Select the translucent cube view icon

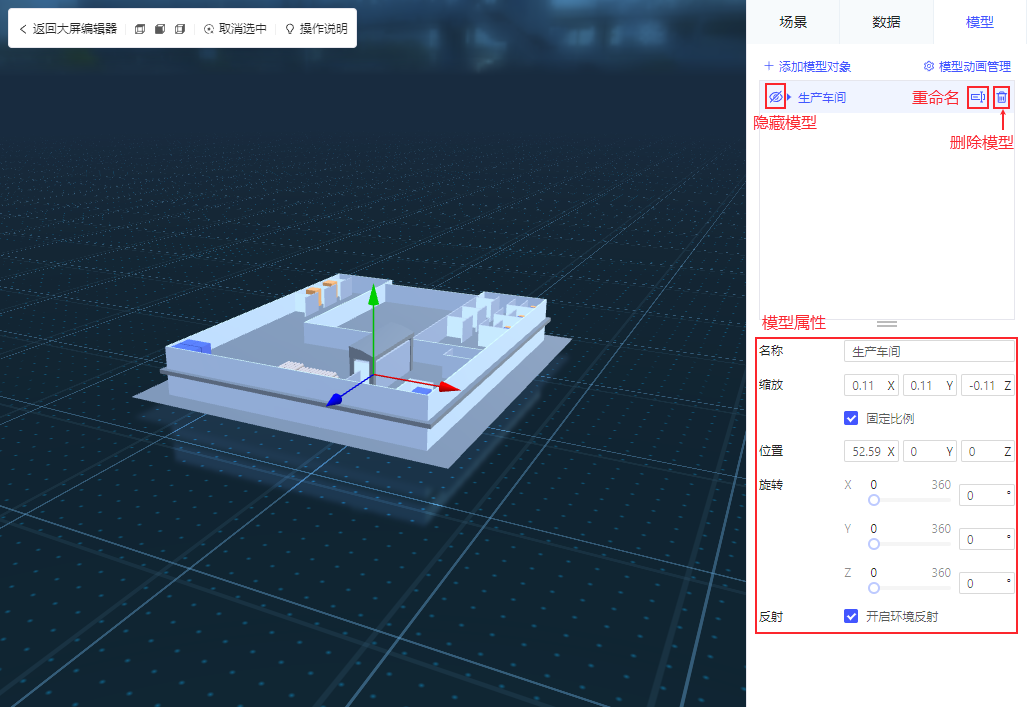tap(180, 29)
